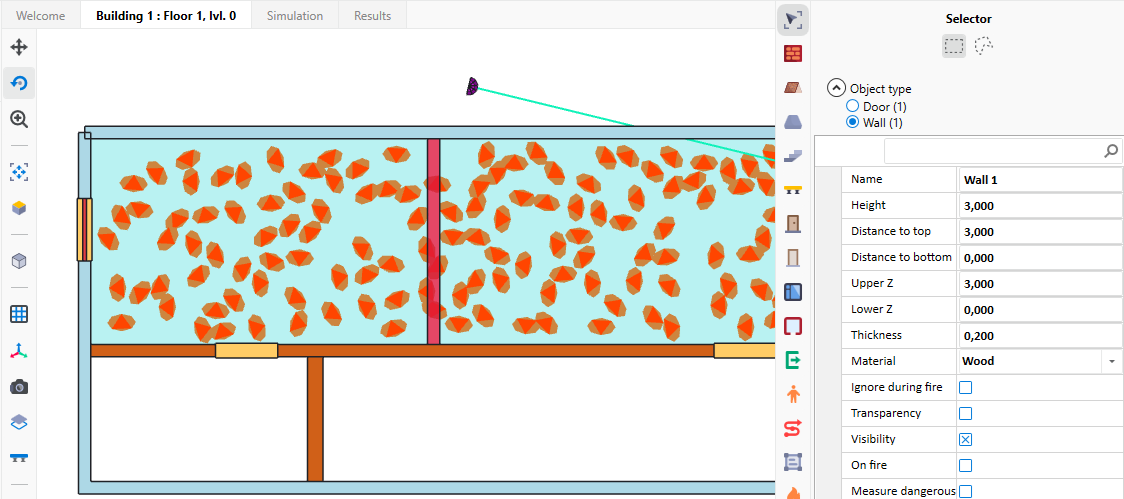Viewport: 1124px width, 499px height.
Task: Select rectangular selection mode
Action: point(953,47)
